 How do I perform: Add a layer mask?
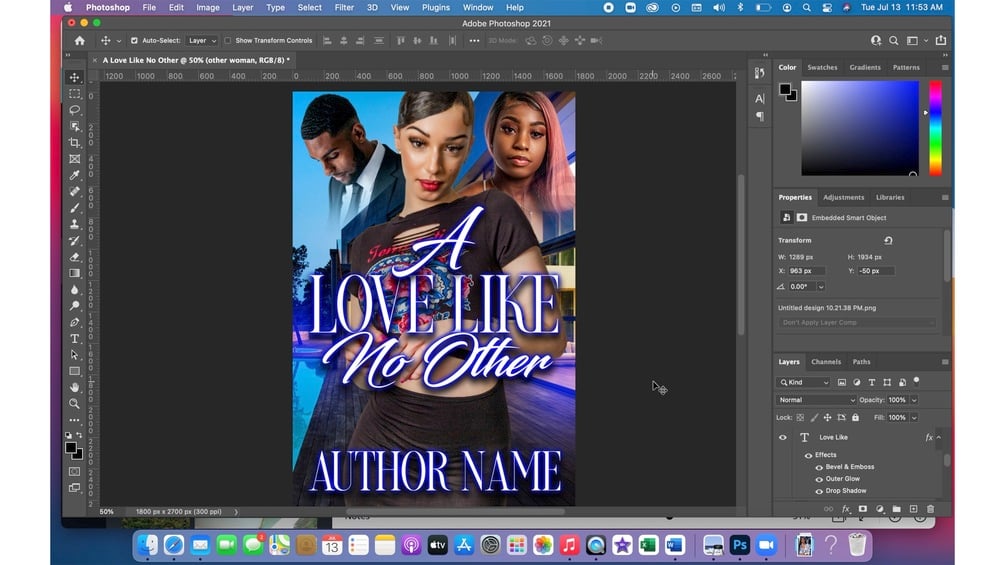863,509
